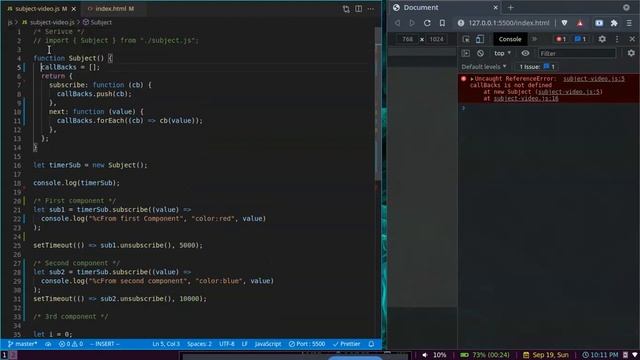Change indentation via Spaces: 2
Image resolution: width=640 pixels, height=360 pixels.
point(199,344)
